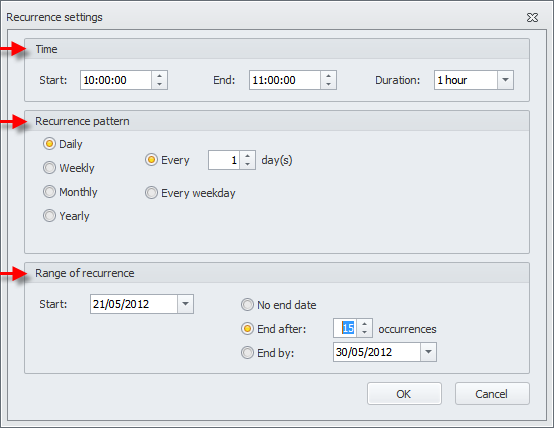Confirm settings with the OK button
This screenshot has height=428, width=554.
[404, 393]
